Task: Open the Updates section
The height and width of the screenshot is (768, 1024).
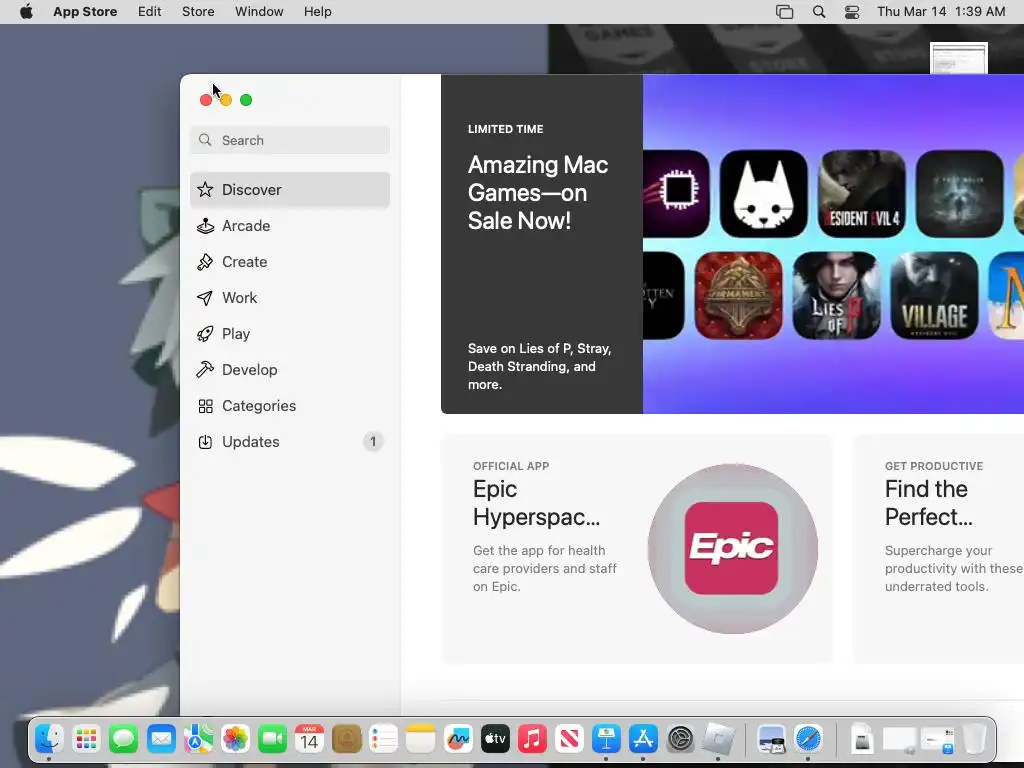Action: [290, 441]
